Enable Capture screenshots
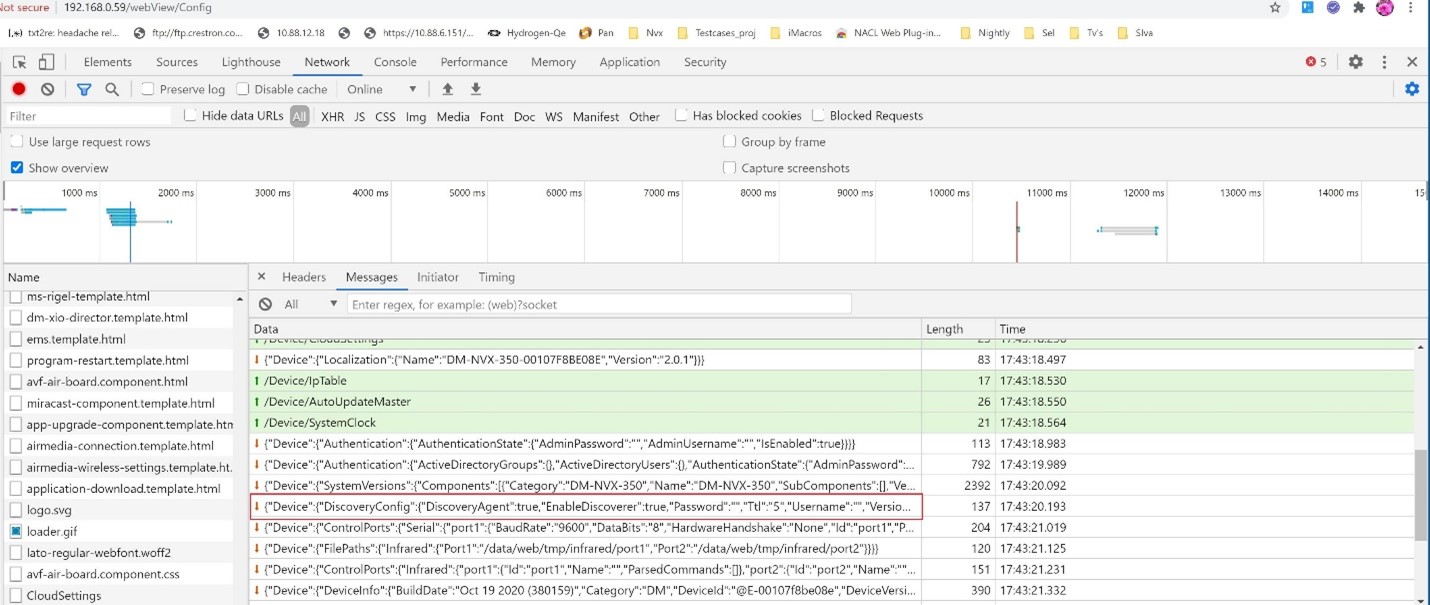Image resolution: width=1430 pixels, height=605 pixels. coord(730,168)
